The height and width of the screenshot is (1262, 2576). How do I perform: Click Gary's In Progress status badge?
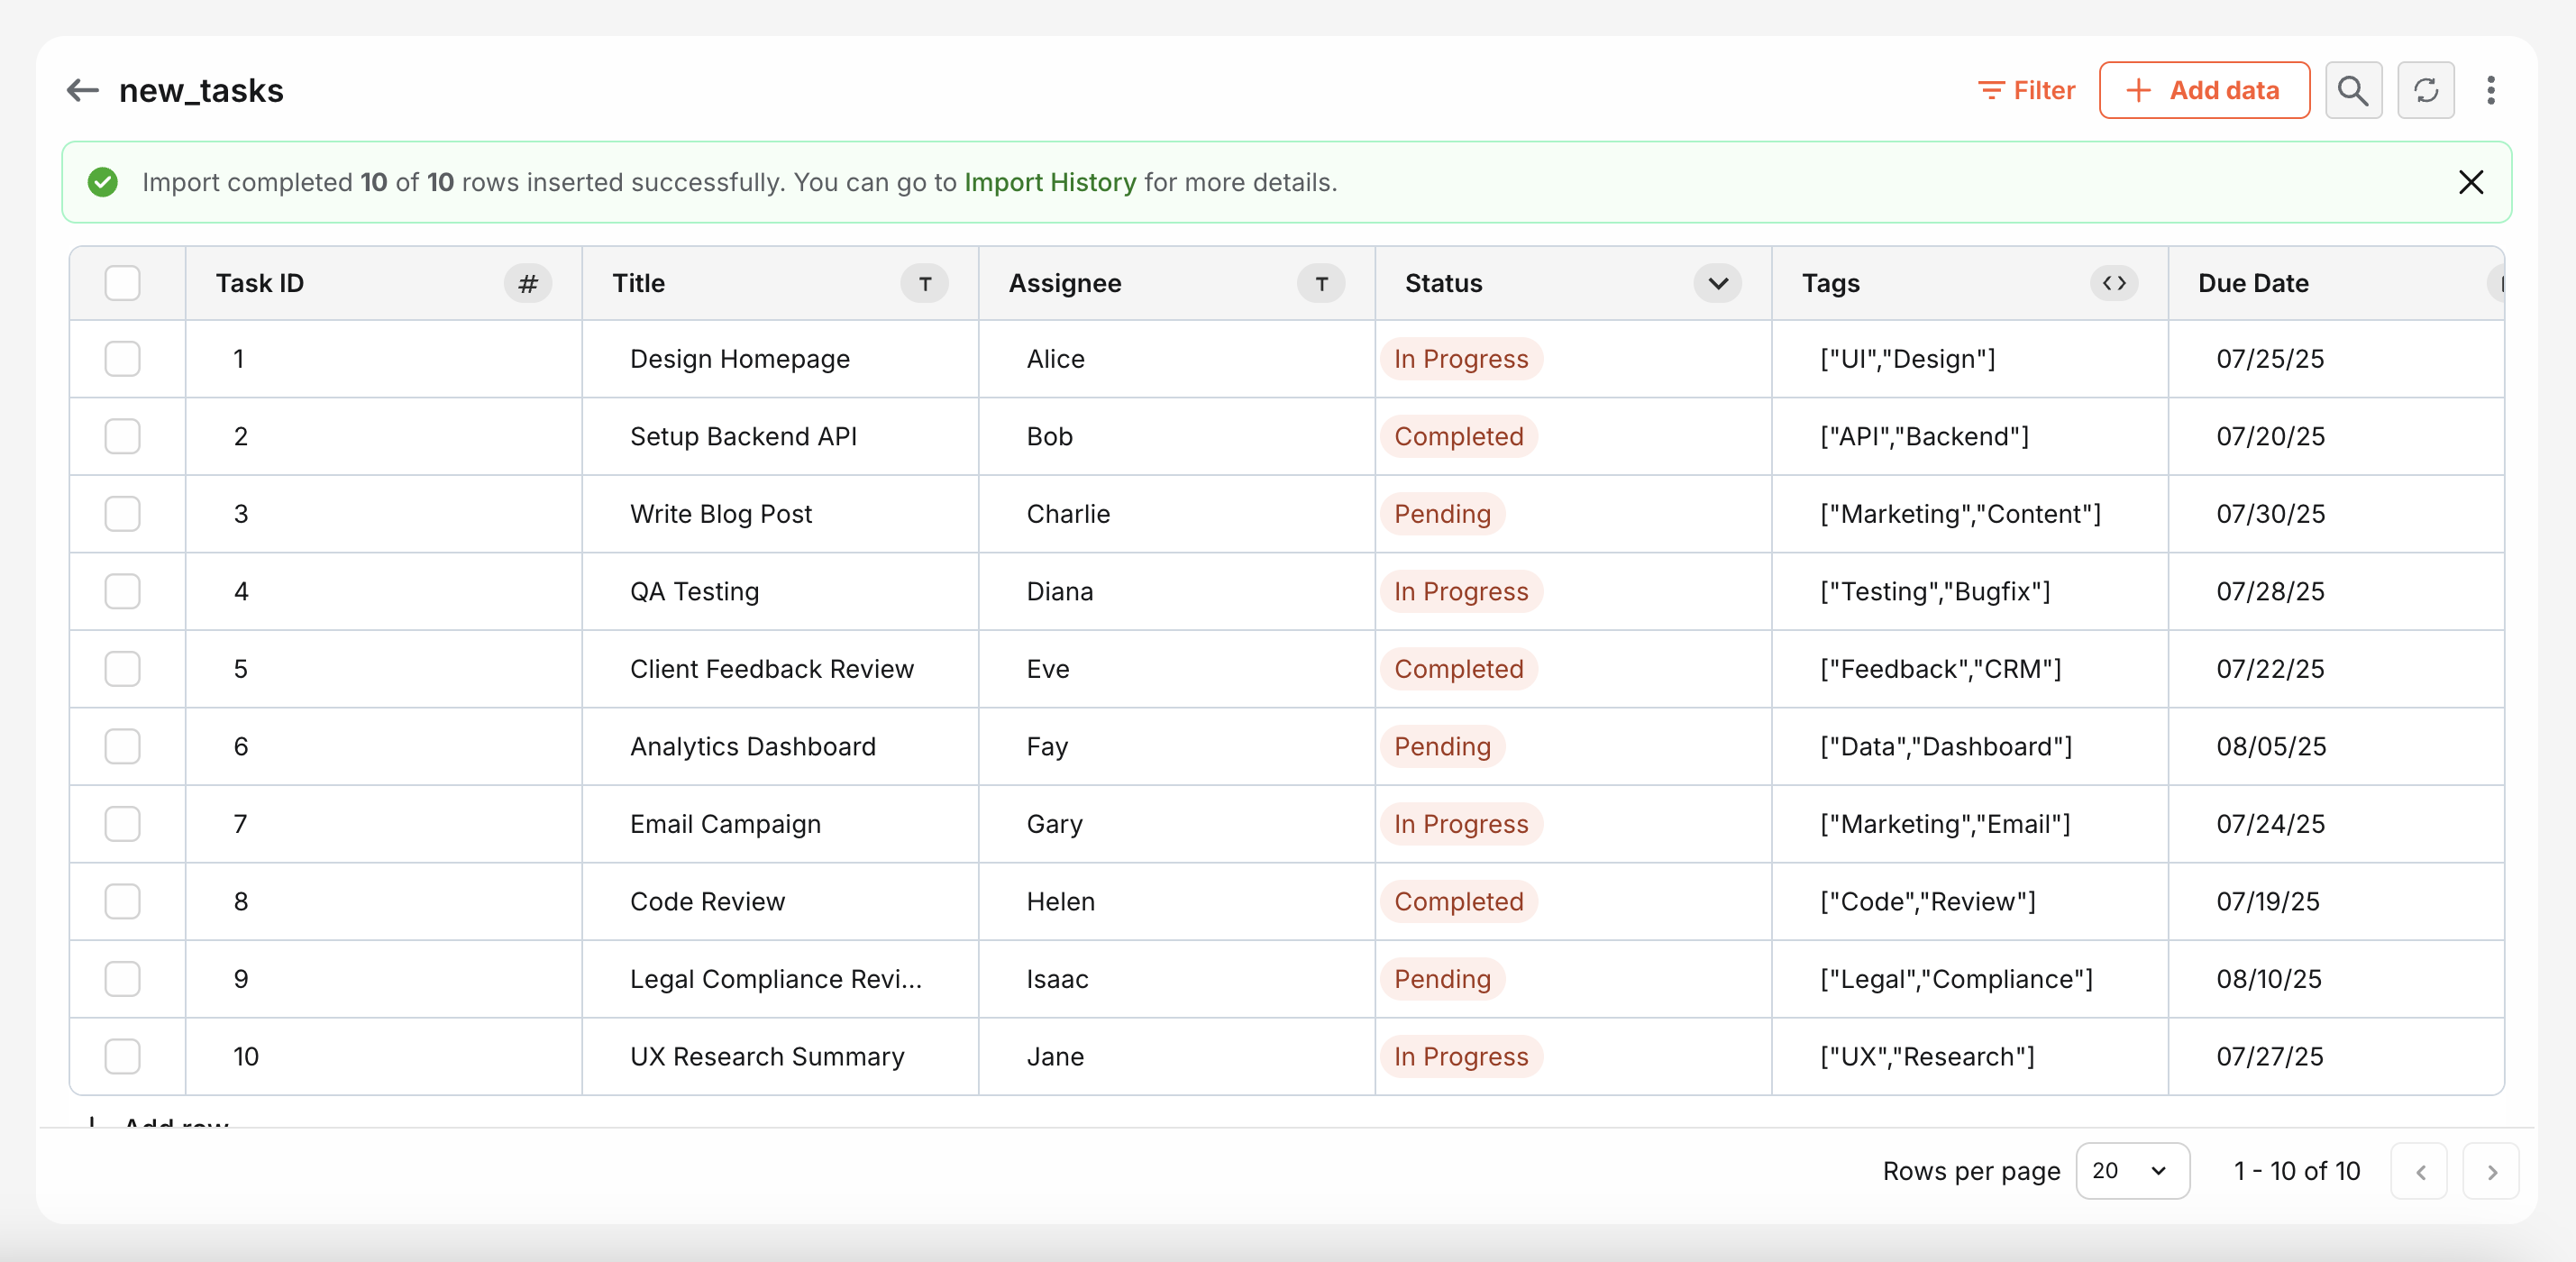(x=1461, y=824)
